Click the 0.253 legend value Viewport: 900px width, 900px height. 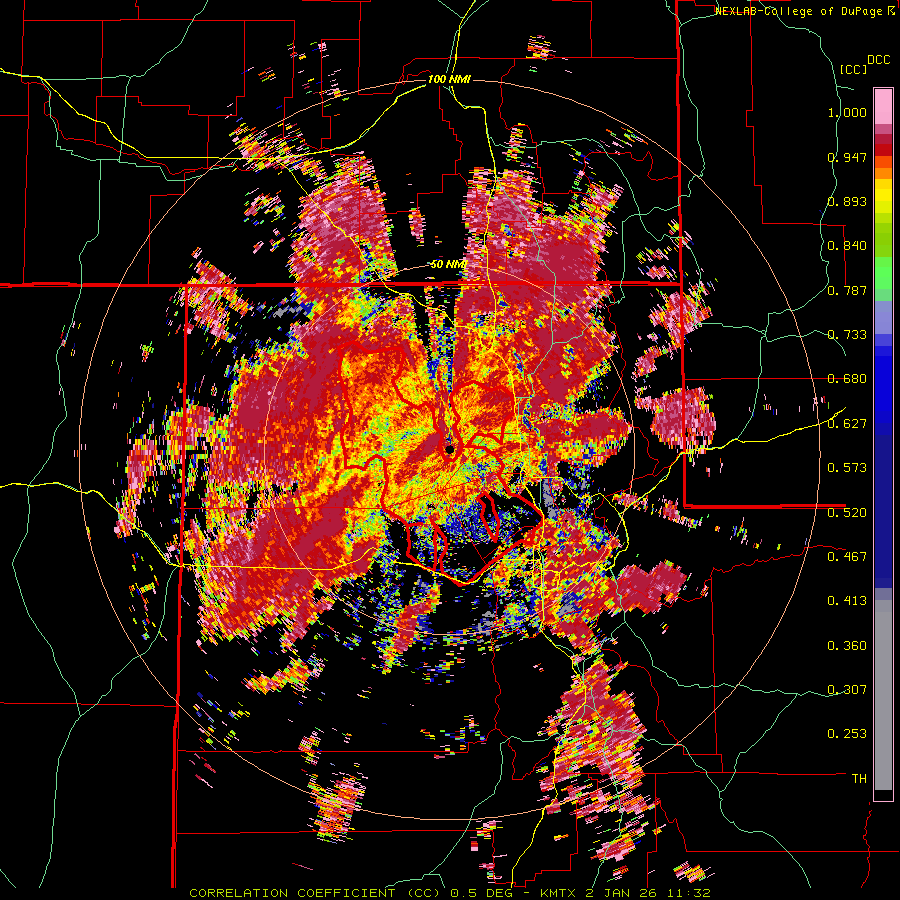[847, 734]
